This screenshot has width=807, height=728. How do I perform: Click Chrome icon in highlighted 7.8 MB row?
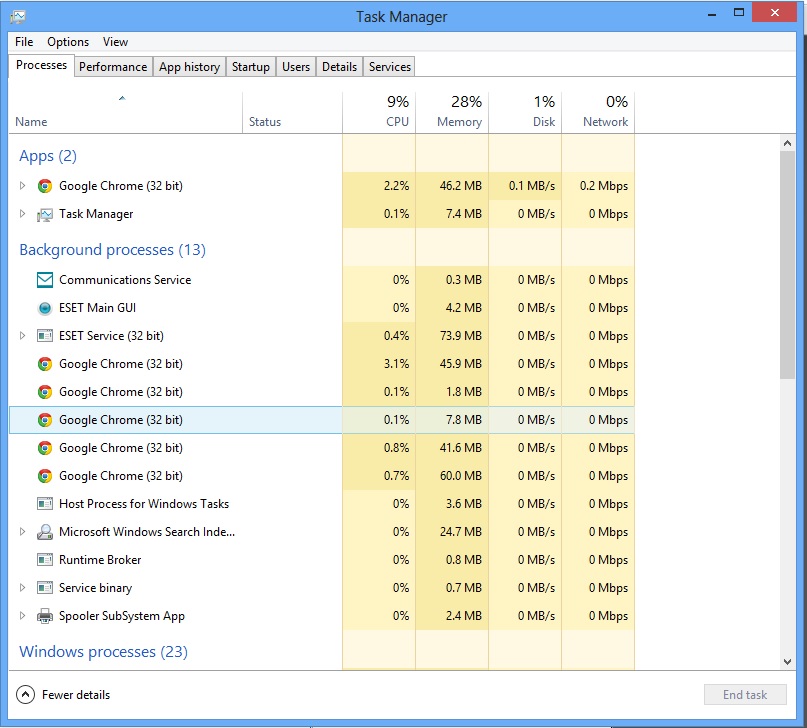(45, 420)
